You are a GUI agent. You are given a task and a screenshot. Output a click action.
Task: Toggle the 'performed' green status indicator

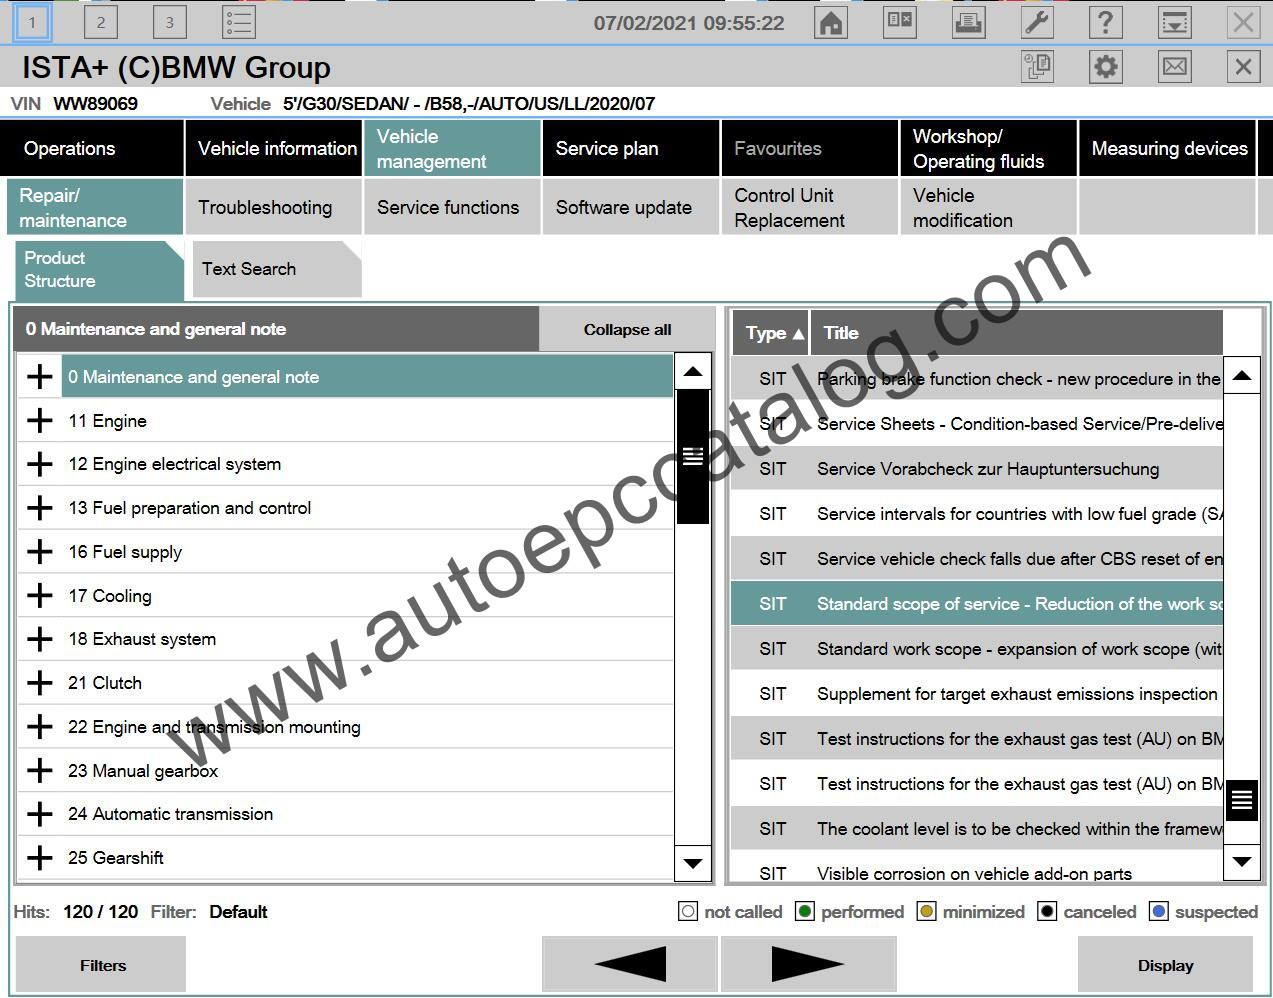click(x=804, y=911)
